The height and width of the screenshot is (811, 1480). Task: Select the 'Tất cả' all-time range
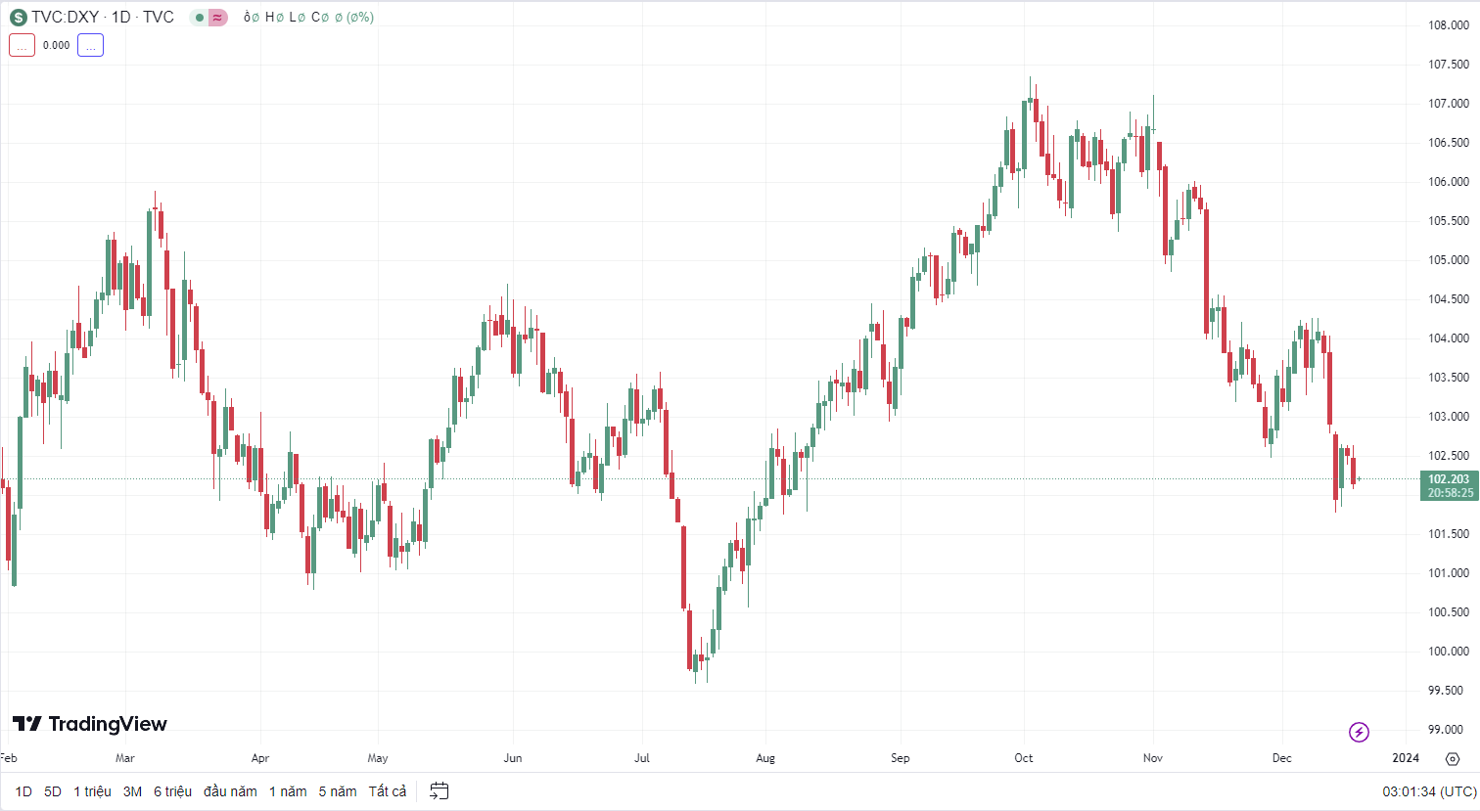pyautogui.click(x=387, y=791)
